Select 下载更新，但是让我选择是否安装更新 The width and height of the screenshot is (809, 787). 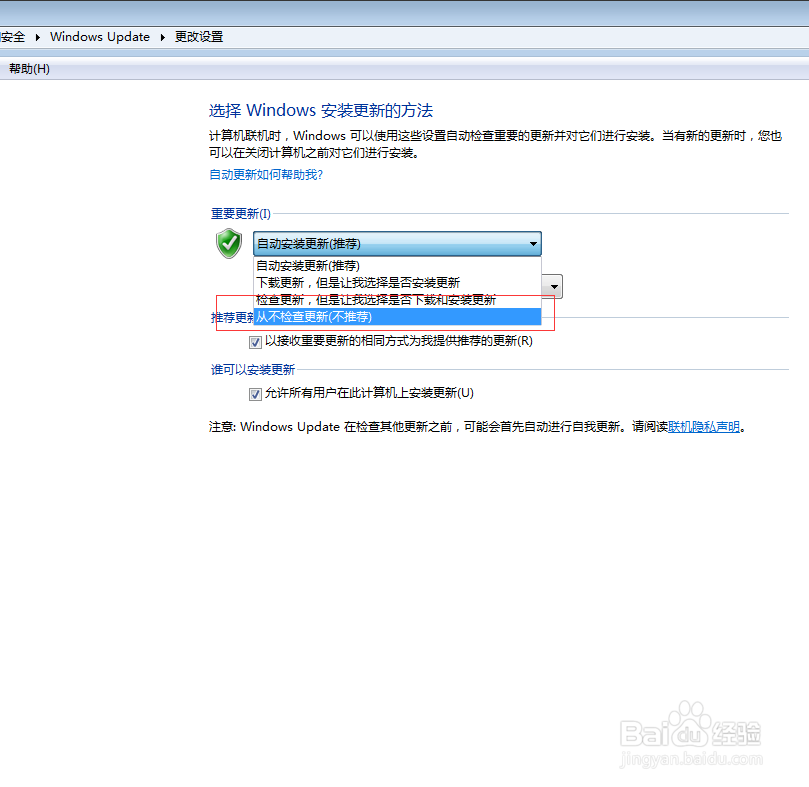[x=330, y=282]
